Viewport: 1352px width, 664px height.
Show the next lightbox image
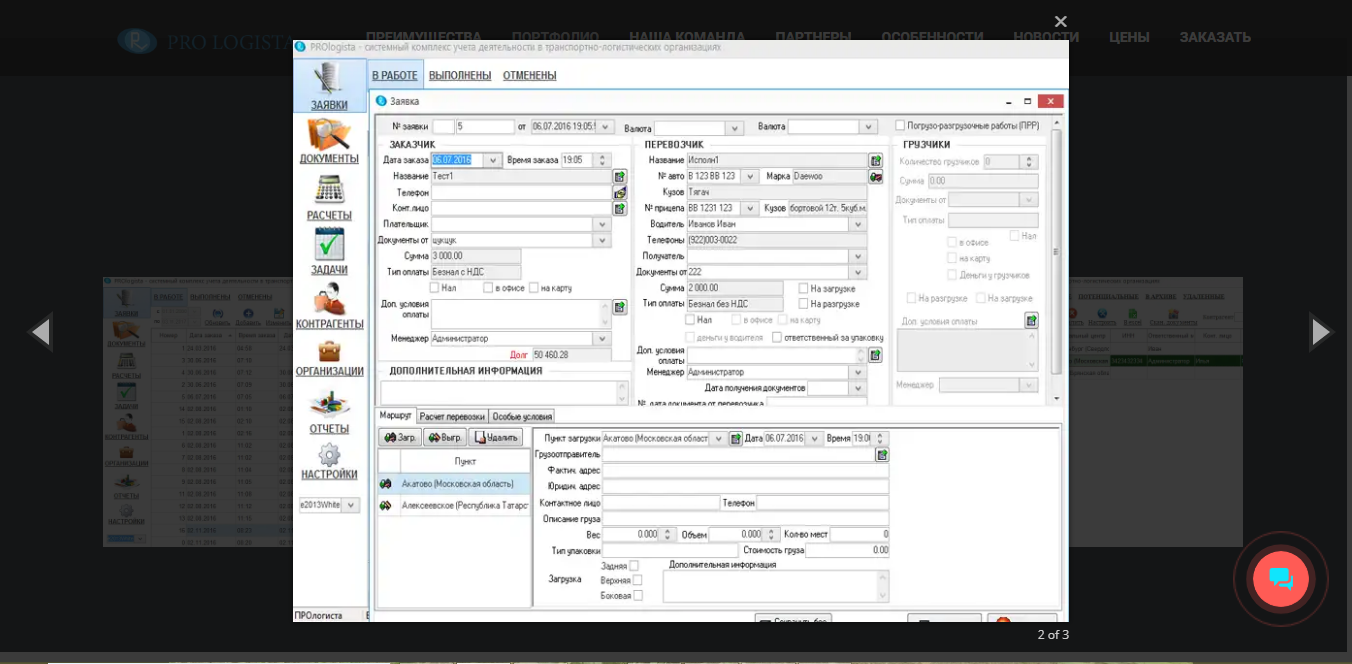coord(1319,332)
